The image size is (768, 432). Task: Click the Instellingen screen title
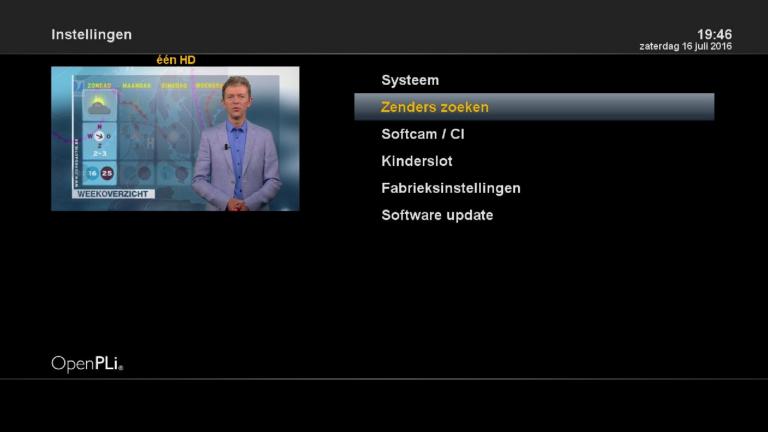pos(92,35)
